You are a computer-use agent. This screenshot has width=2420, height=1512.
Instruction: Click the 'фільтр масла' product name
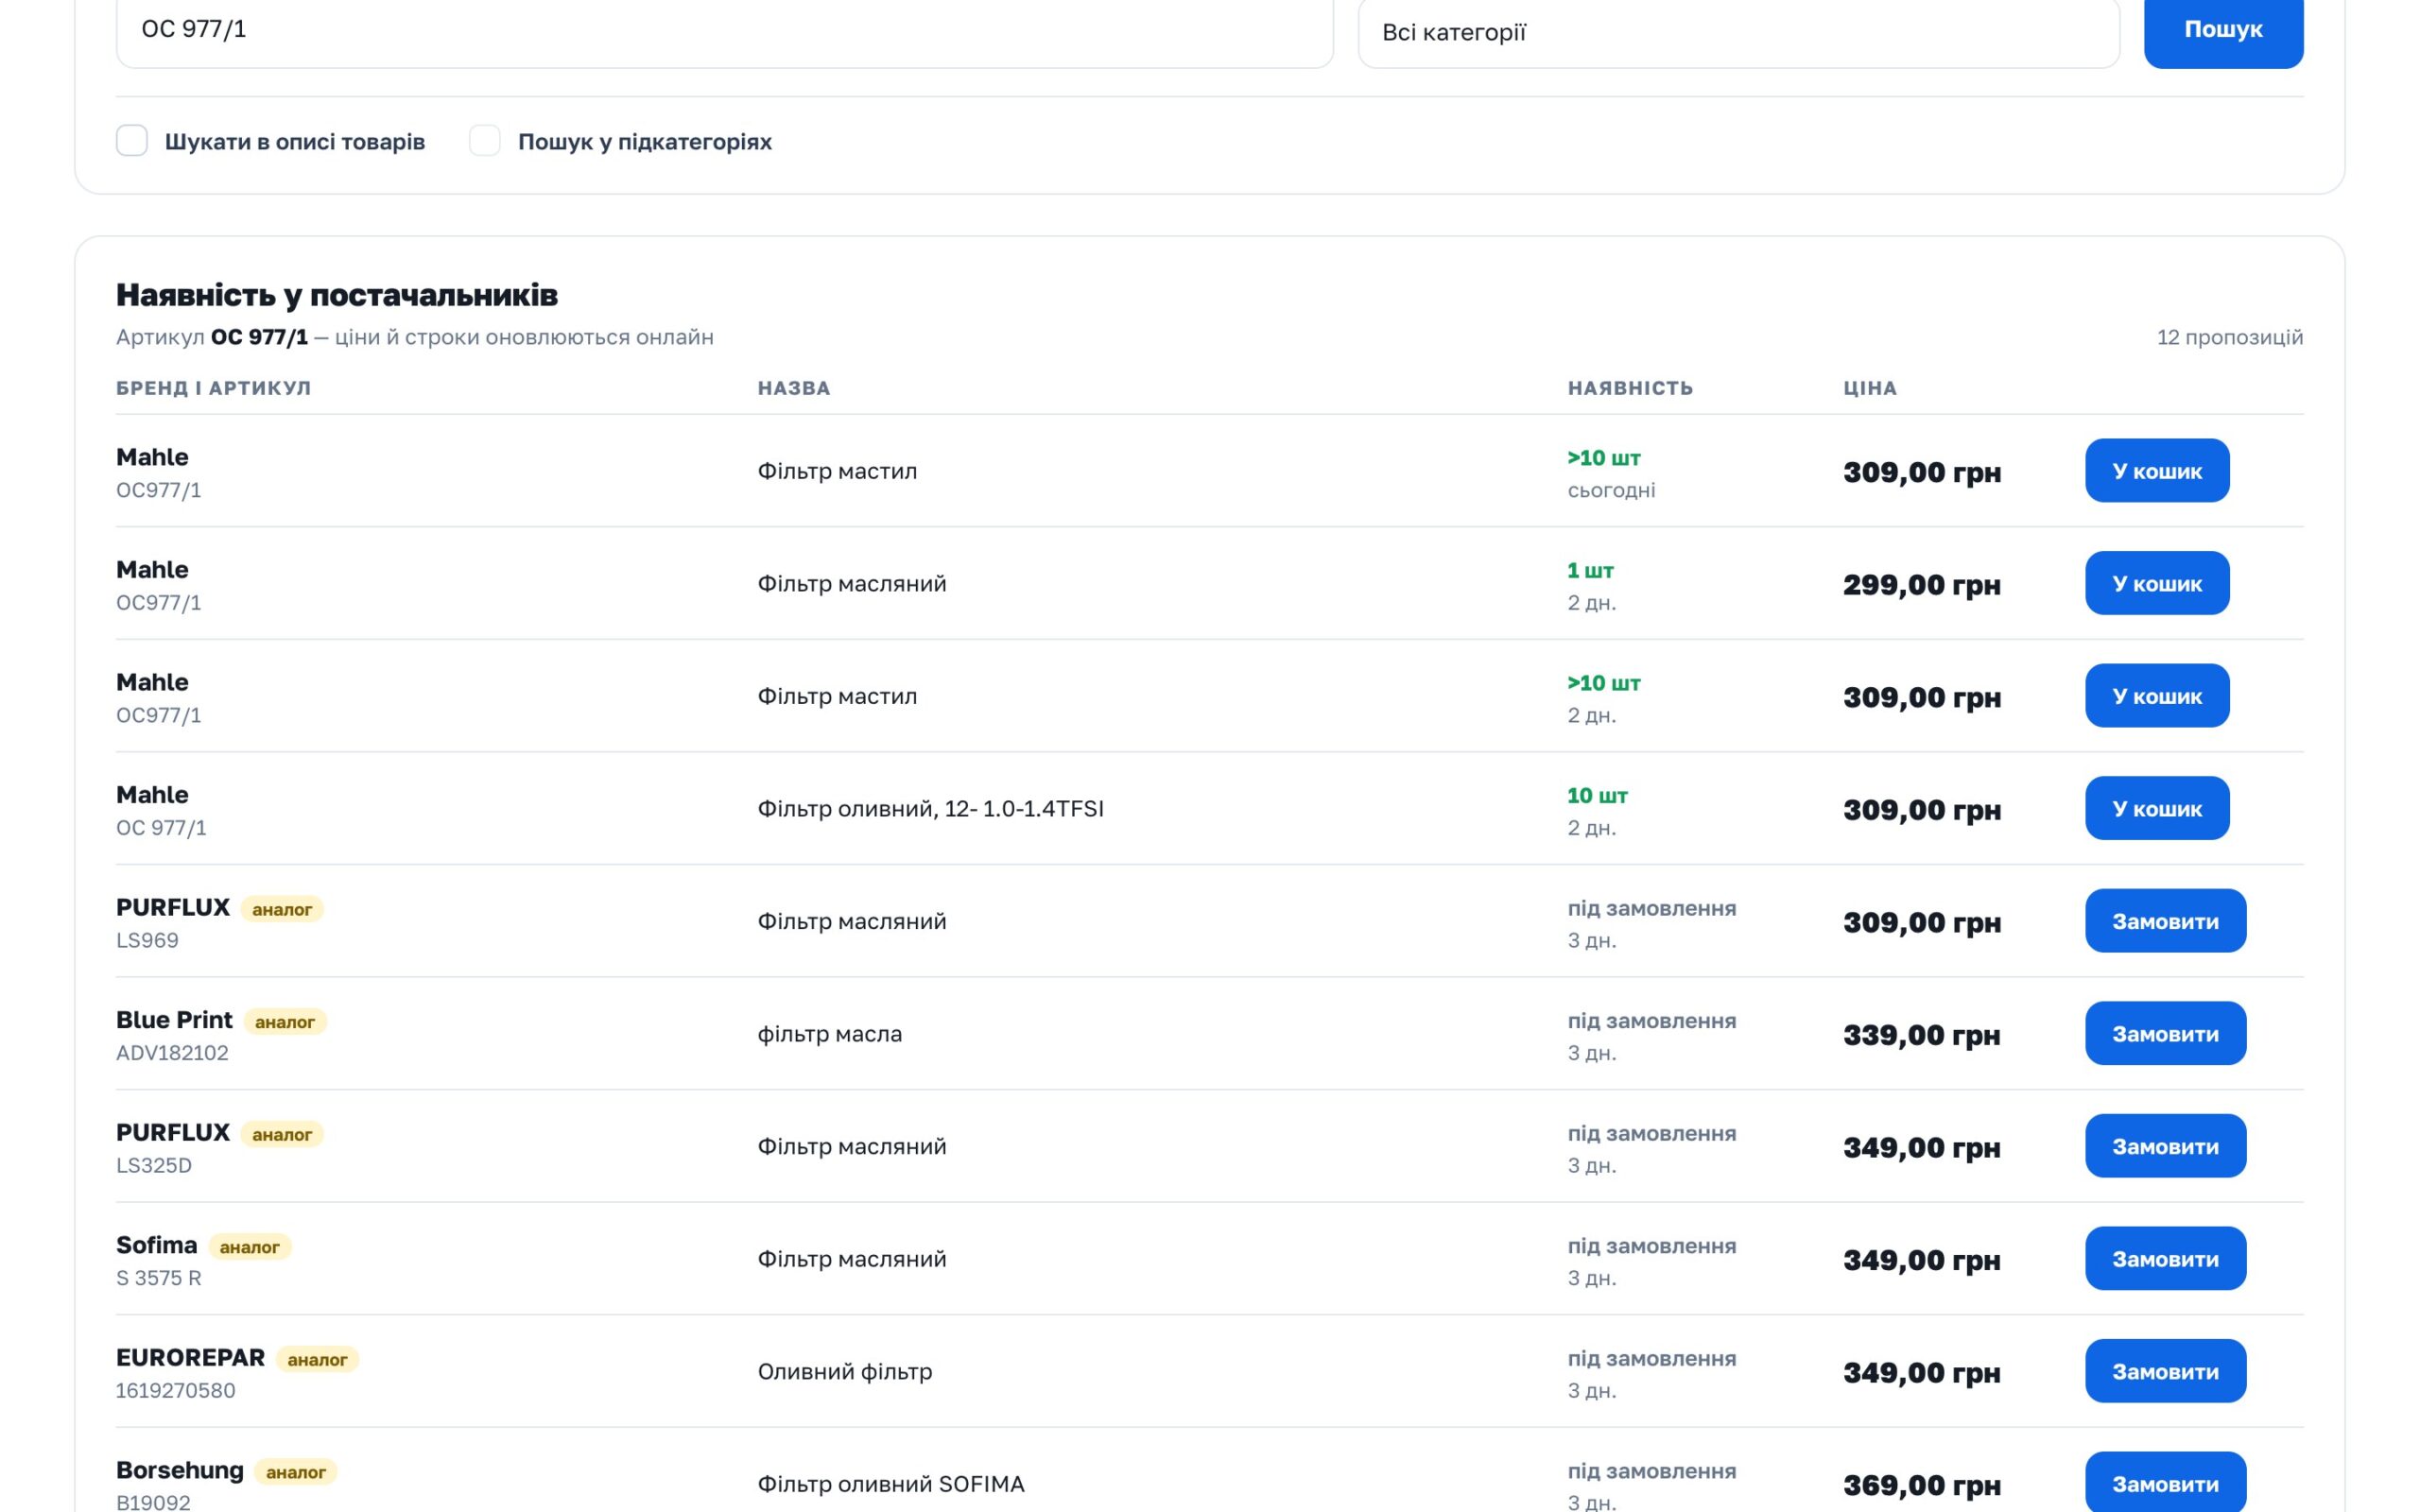(x=830, y=1034)
